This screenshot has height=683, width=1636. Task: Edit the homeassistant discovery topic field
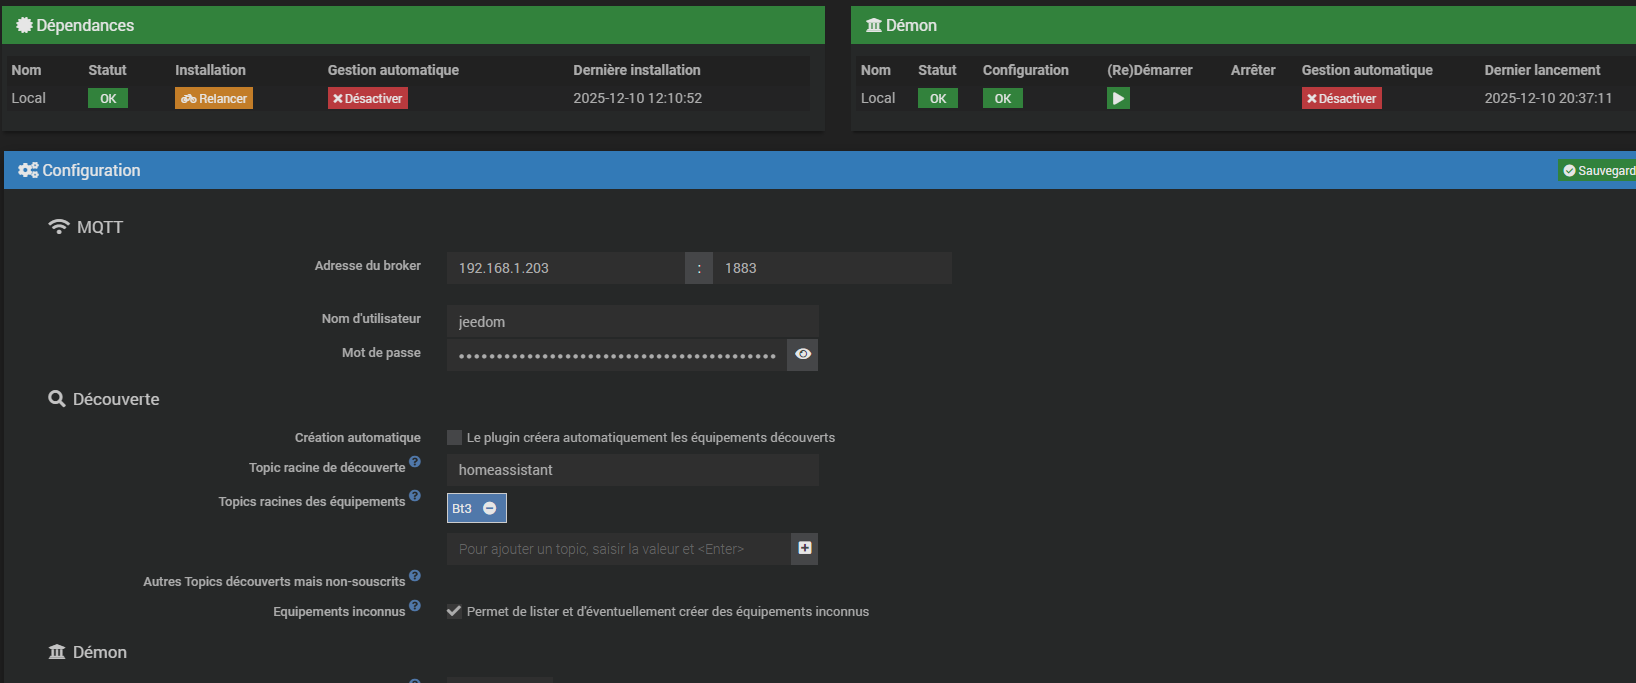pyautogui.click(x=632, y=470)
